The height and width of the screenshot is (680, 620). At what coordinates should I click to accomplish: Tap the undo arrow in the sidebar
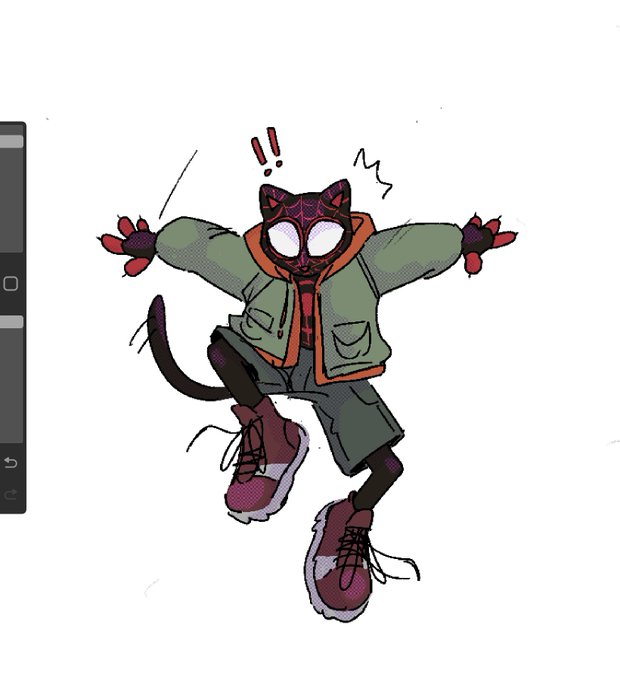11,463
